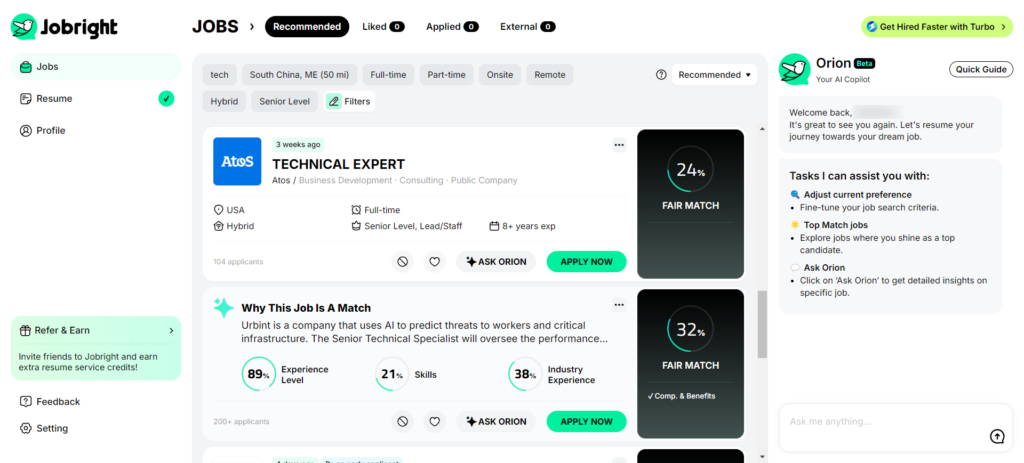Hide the Atos job with the block icon
Viewport: 1024px width, 463px height.
[402, 262]
